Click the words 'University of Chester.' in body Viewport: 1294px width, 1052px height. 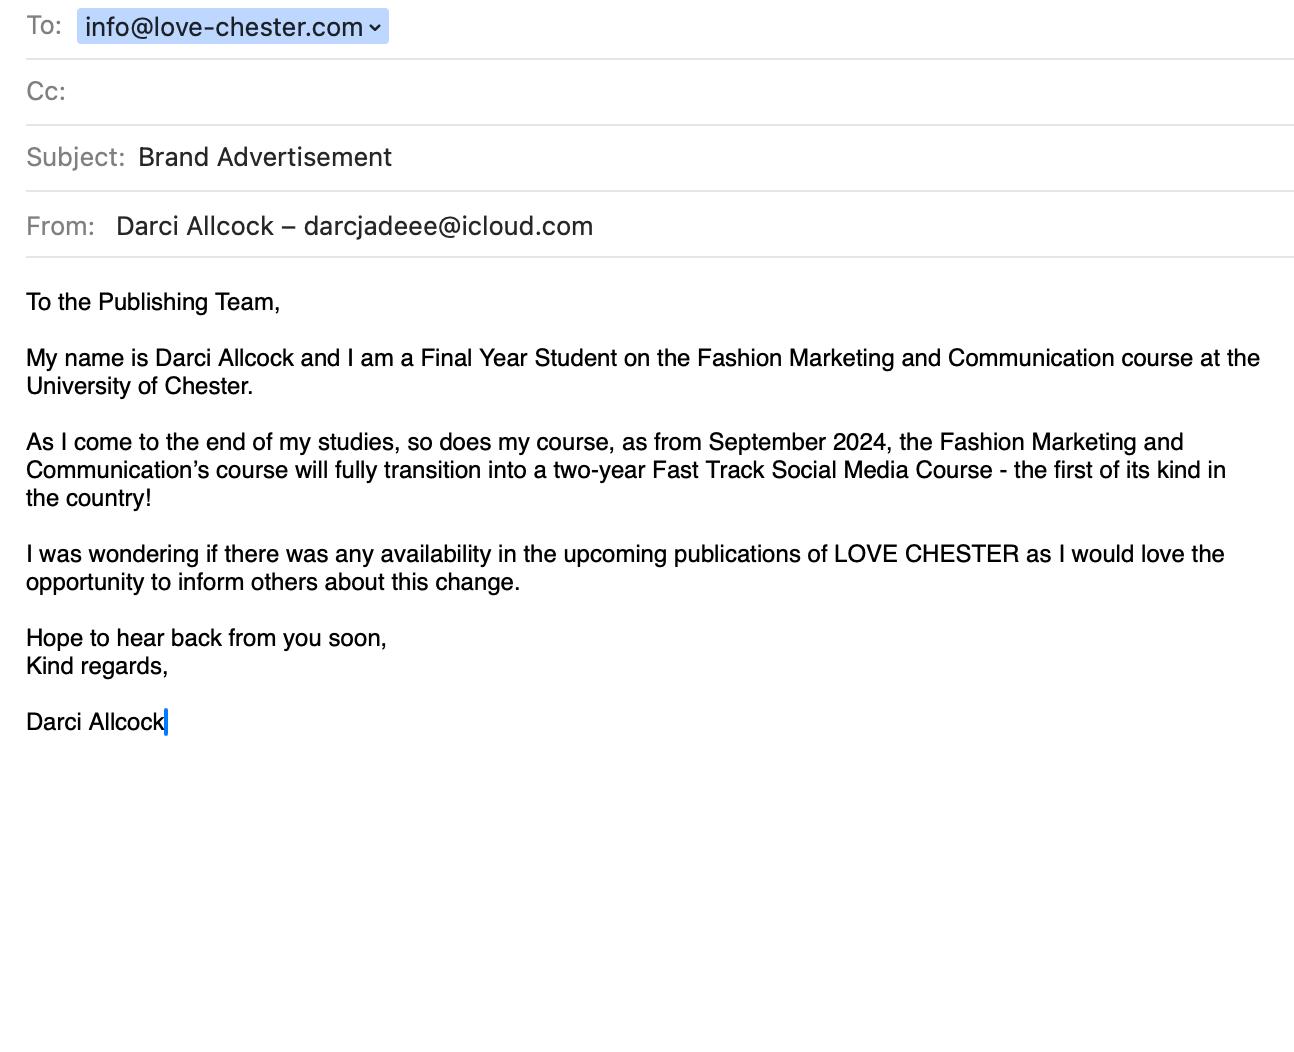pyautogui.click(x=139, y=386)
